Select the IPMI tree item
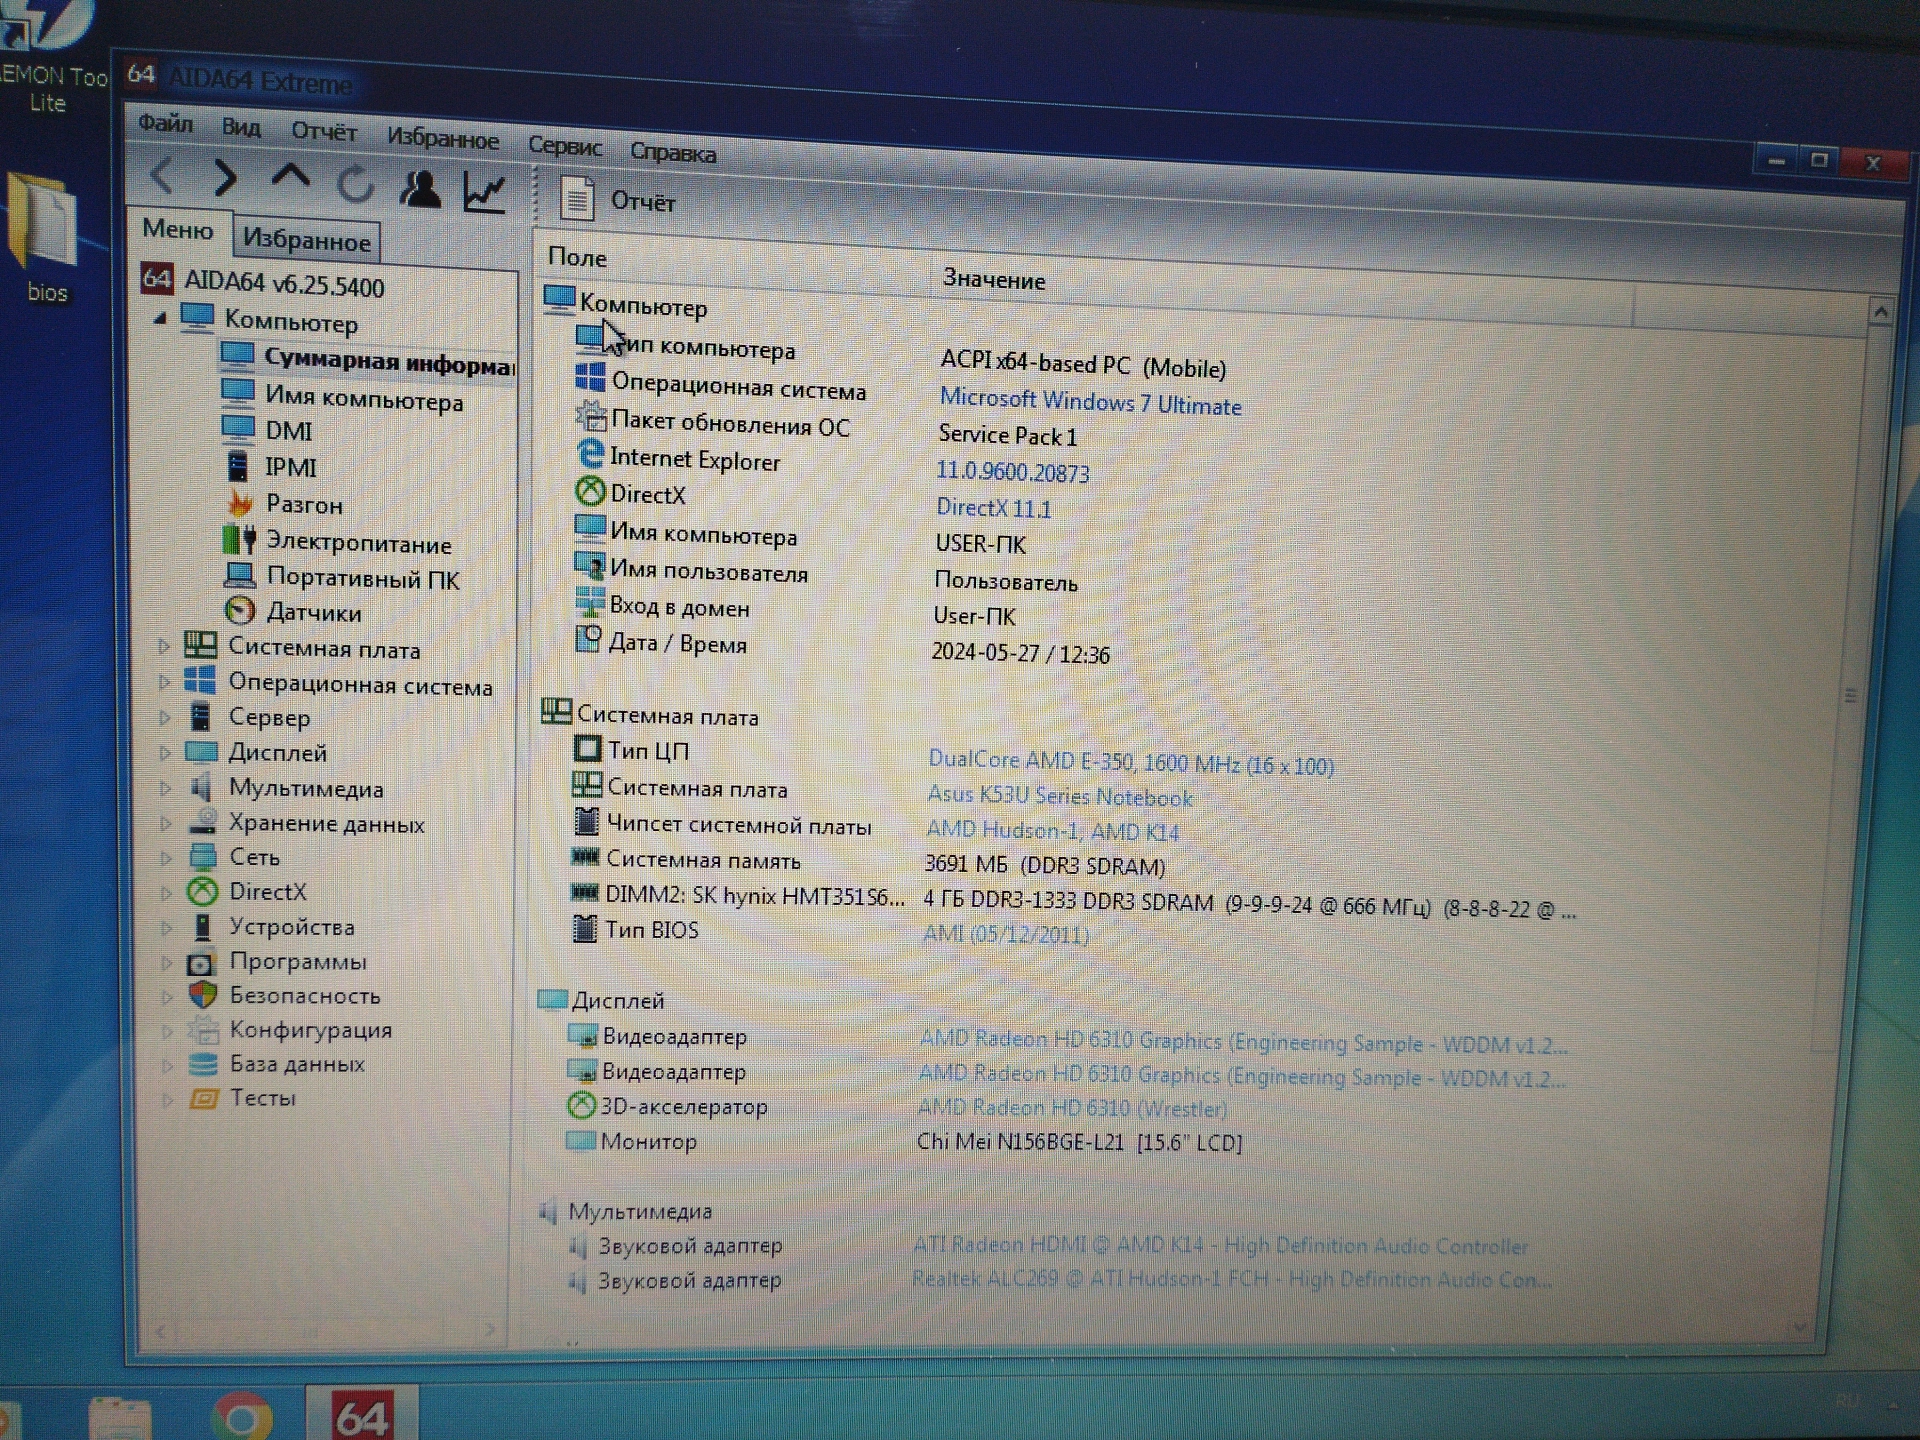The height and width of the screenshot is (1440, 1920). point(271,467)
